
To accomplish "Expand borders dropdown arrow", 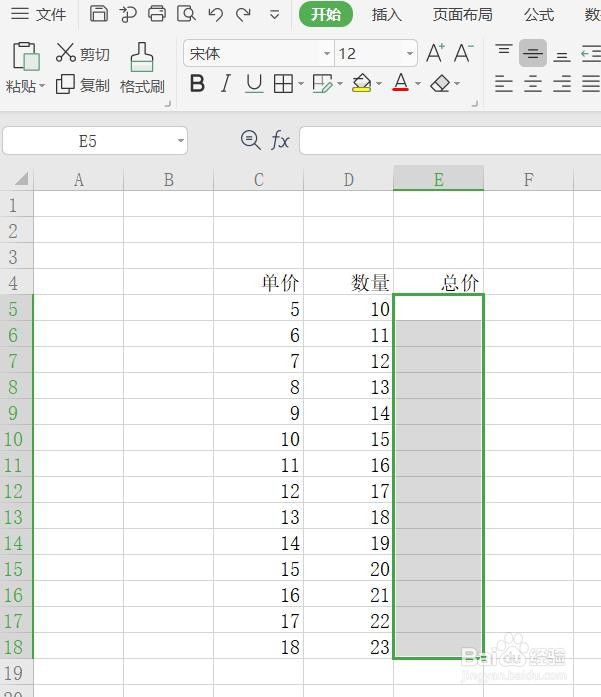I will click(x=301, y=84).
